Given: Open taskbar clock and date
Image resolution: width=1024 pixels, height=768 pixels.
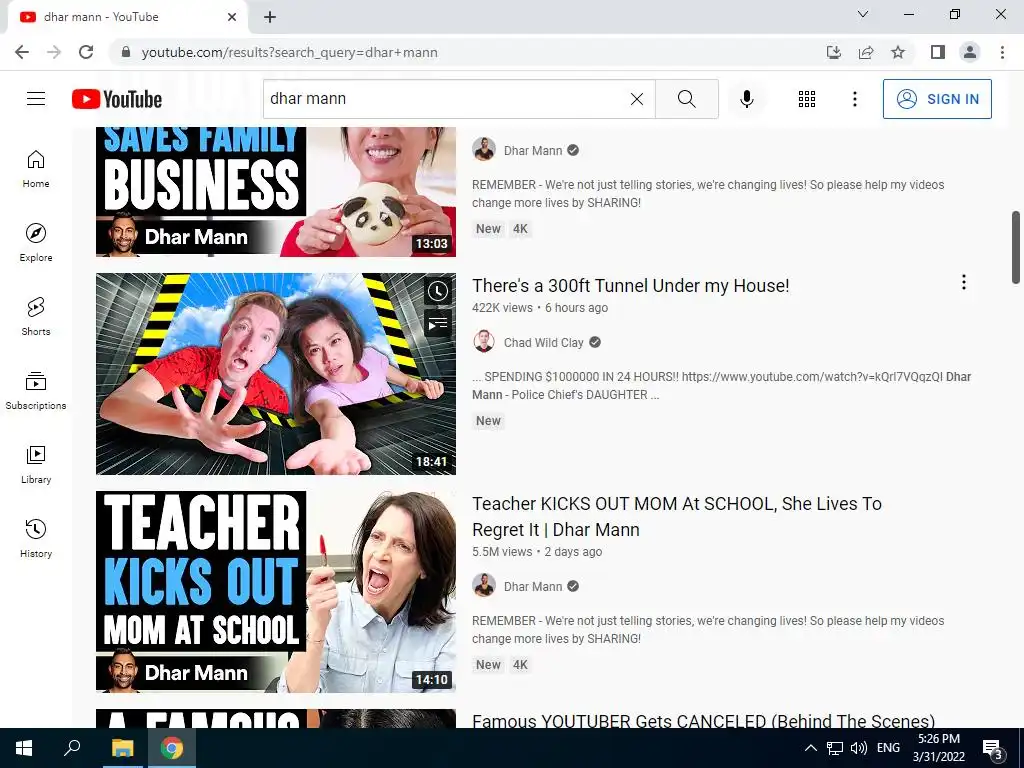Looking at the screenshot, I should (938, 748).
